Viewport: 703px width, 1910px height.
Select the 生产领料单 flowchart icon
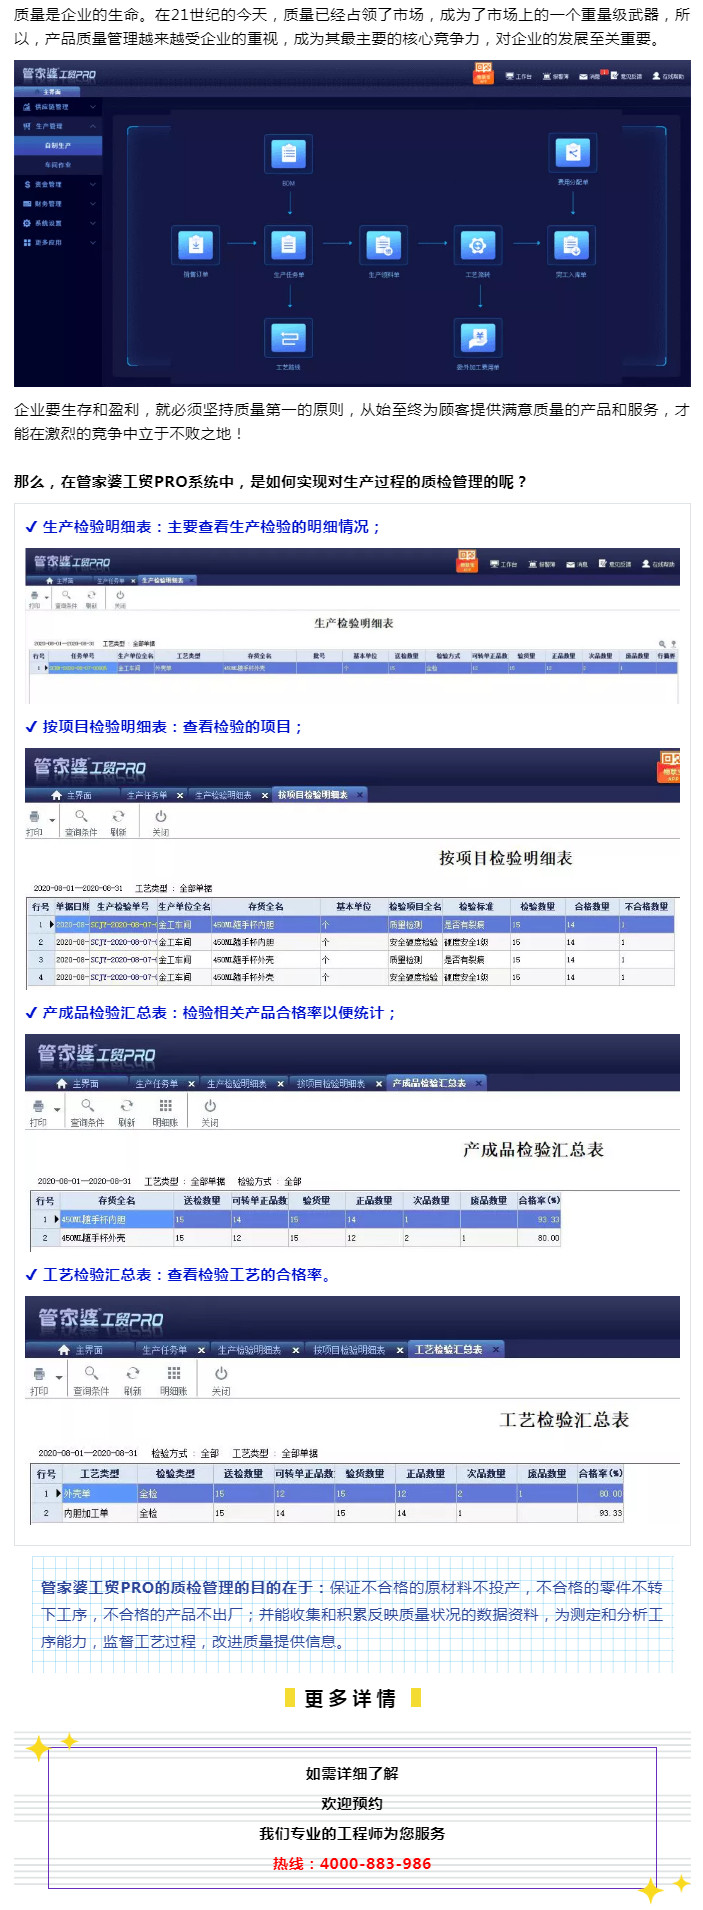383,244
